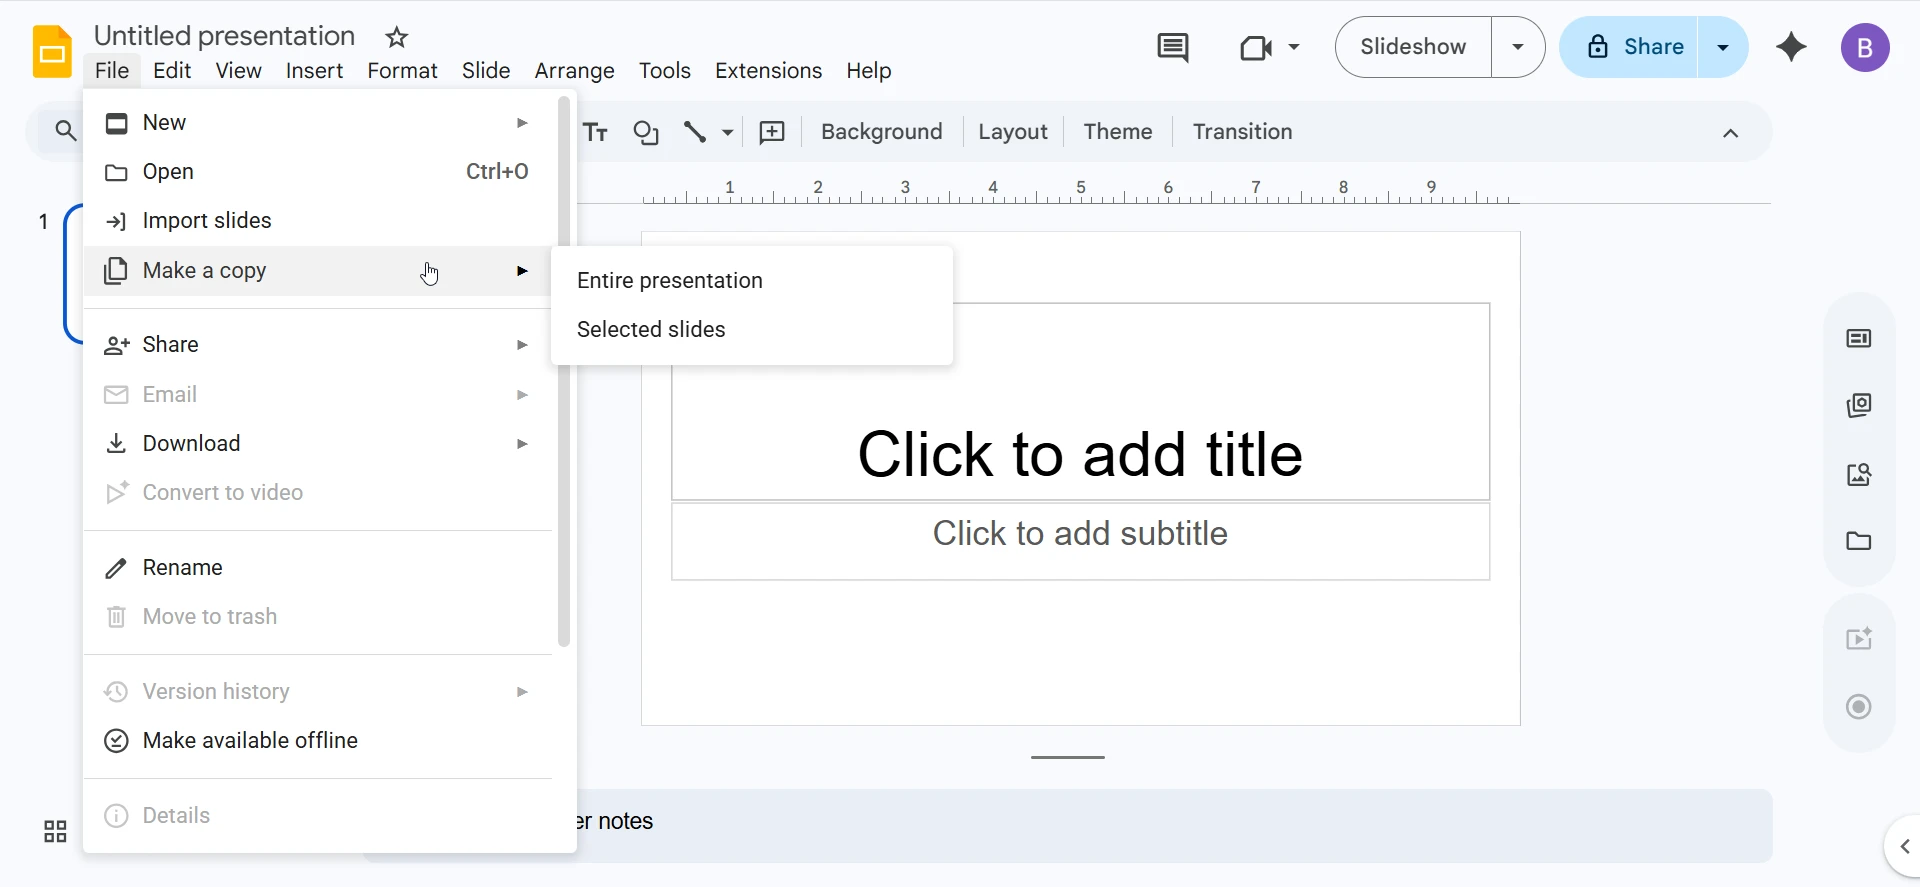
Task: Click the Slideshow button
Action: [1413, 47]
